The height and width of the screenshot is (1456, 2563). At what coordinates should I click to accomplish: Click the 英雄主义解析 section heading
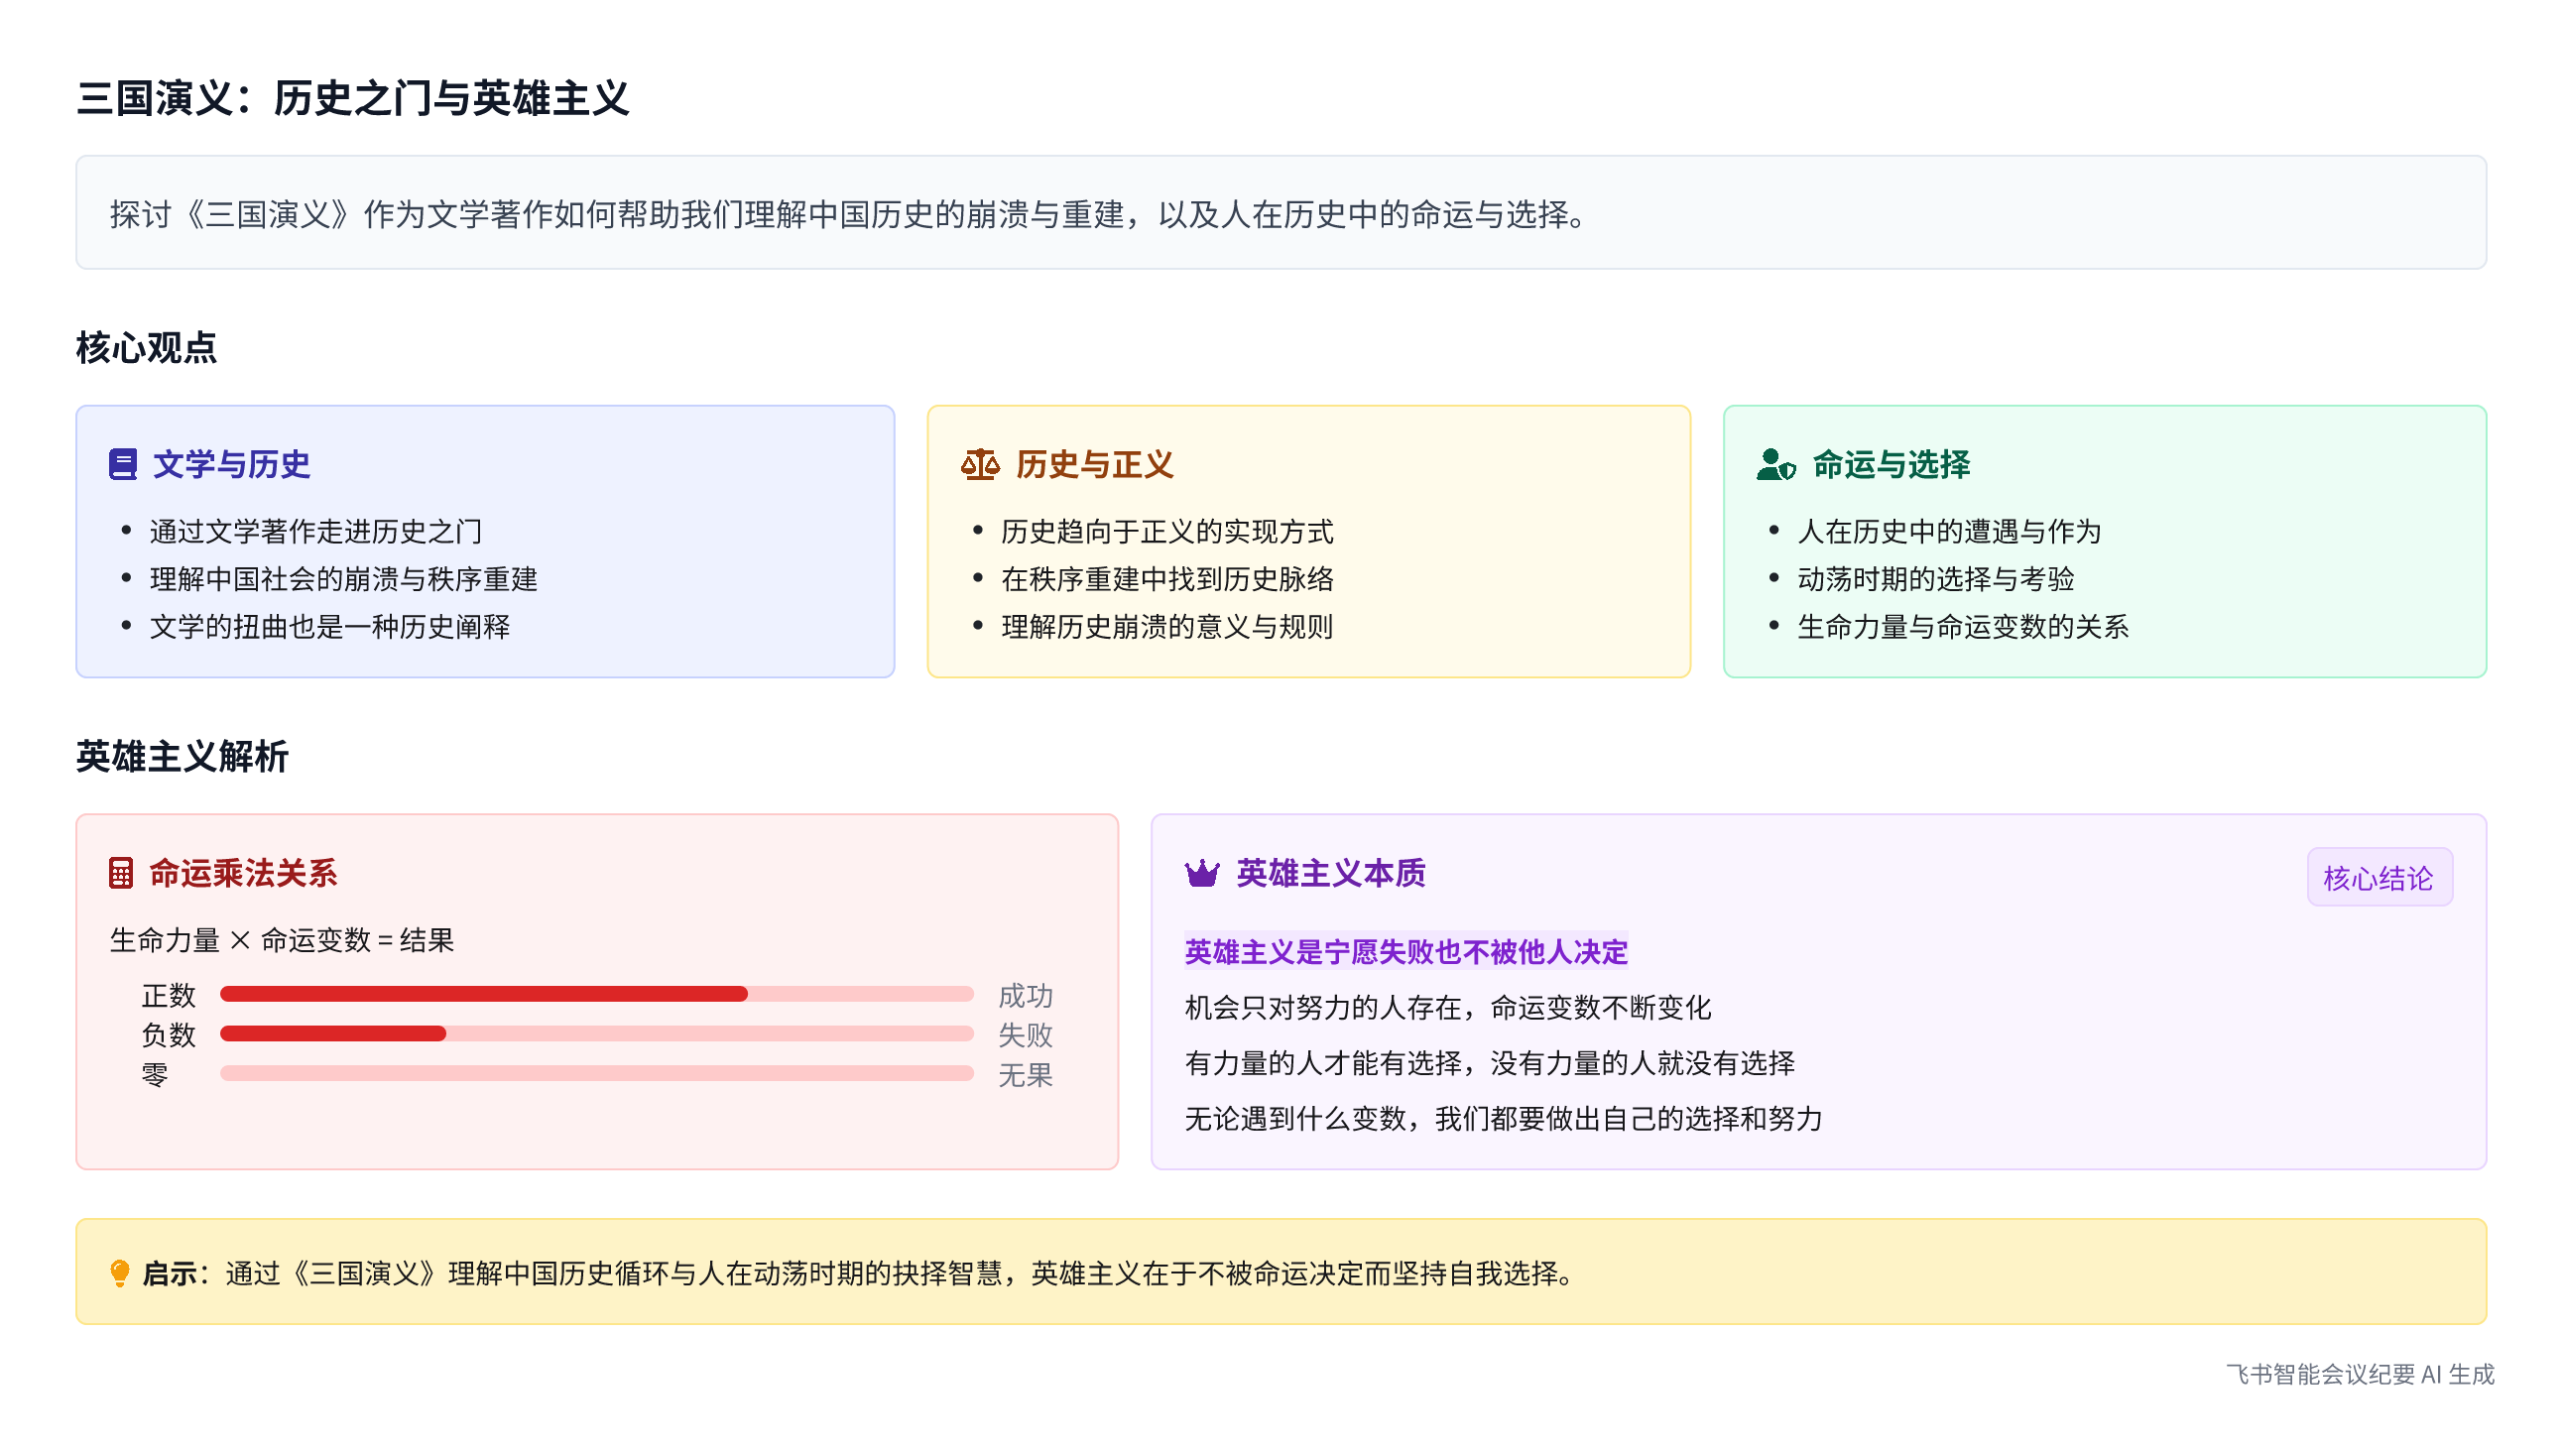pyautogui.click(x=182, y=756)
